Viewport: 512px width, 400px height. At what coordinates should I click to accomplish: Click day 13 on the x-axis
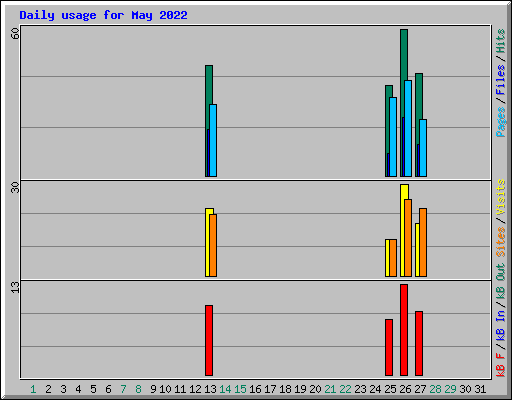click(x=210, y=389)
